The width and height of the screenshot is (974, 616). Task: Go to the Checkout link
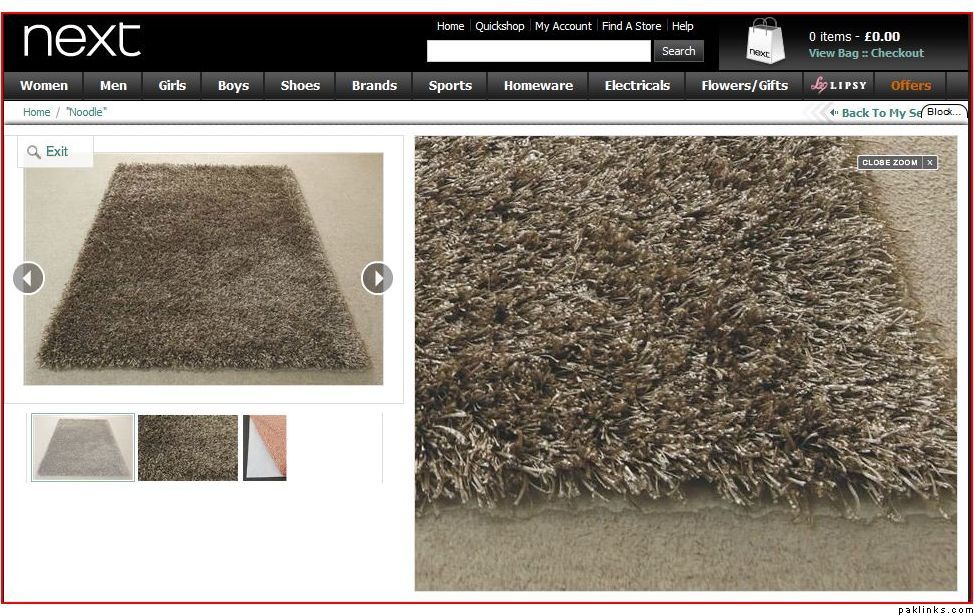(897, 53)
